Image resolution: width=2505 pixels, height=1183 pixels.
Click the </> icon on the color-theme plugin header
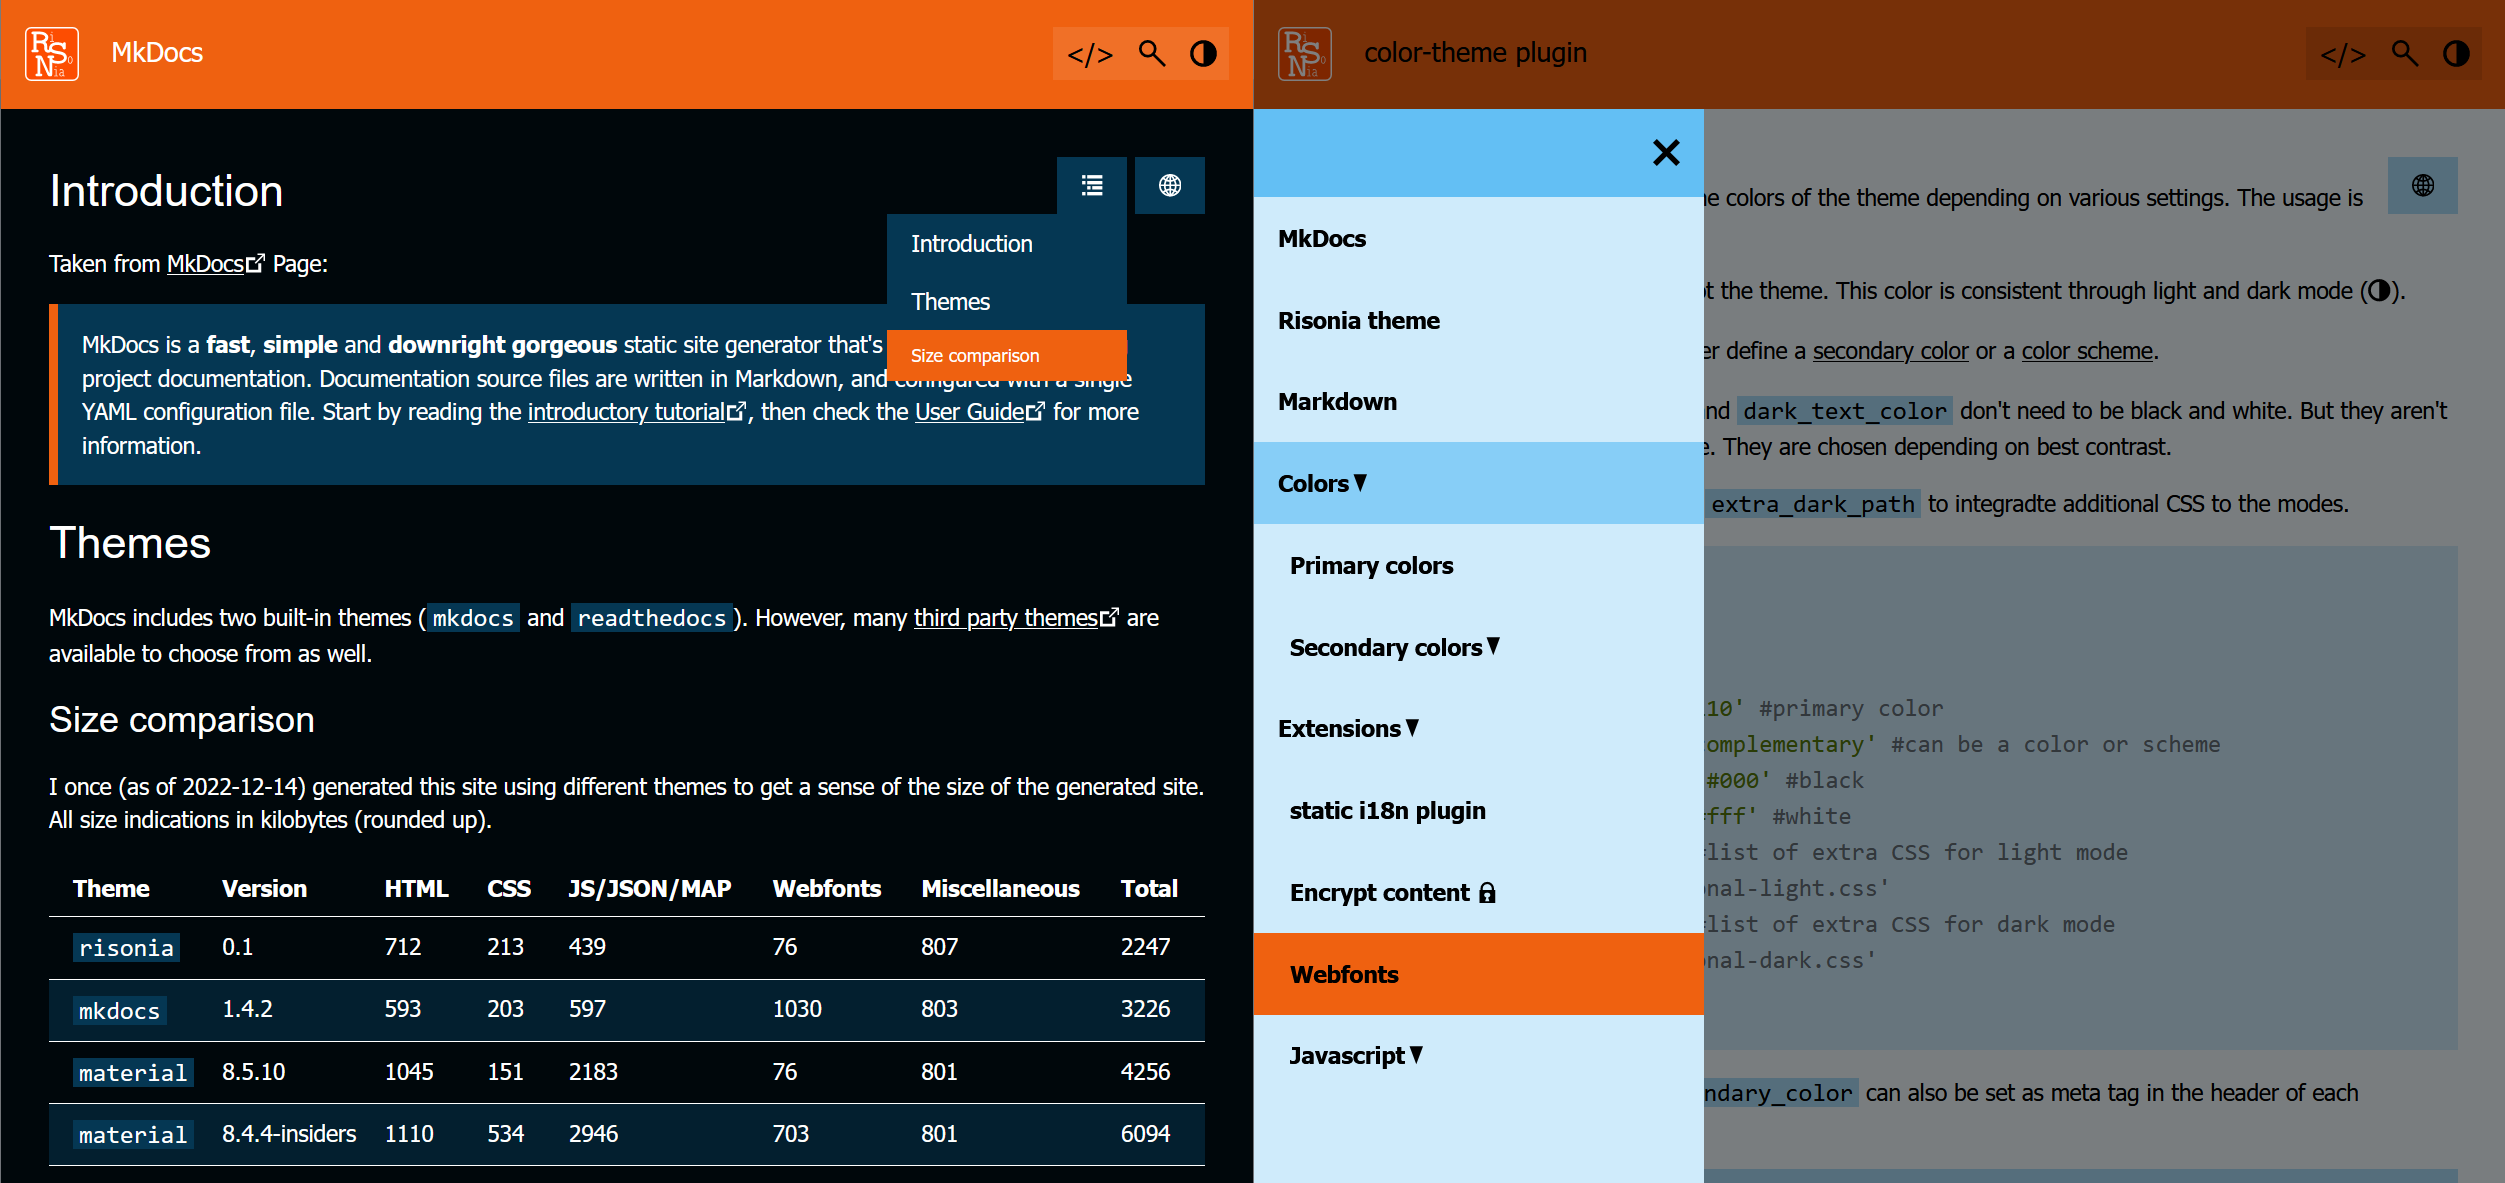point(2341,54)
